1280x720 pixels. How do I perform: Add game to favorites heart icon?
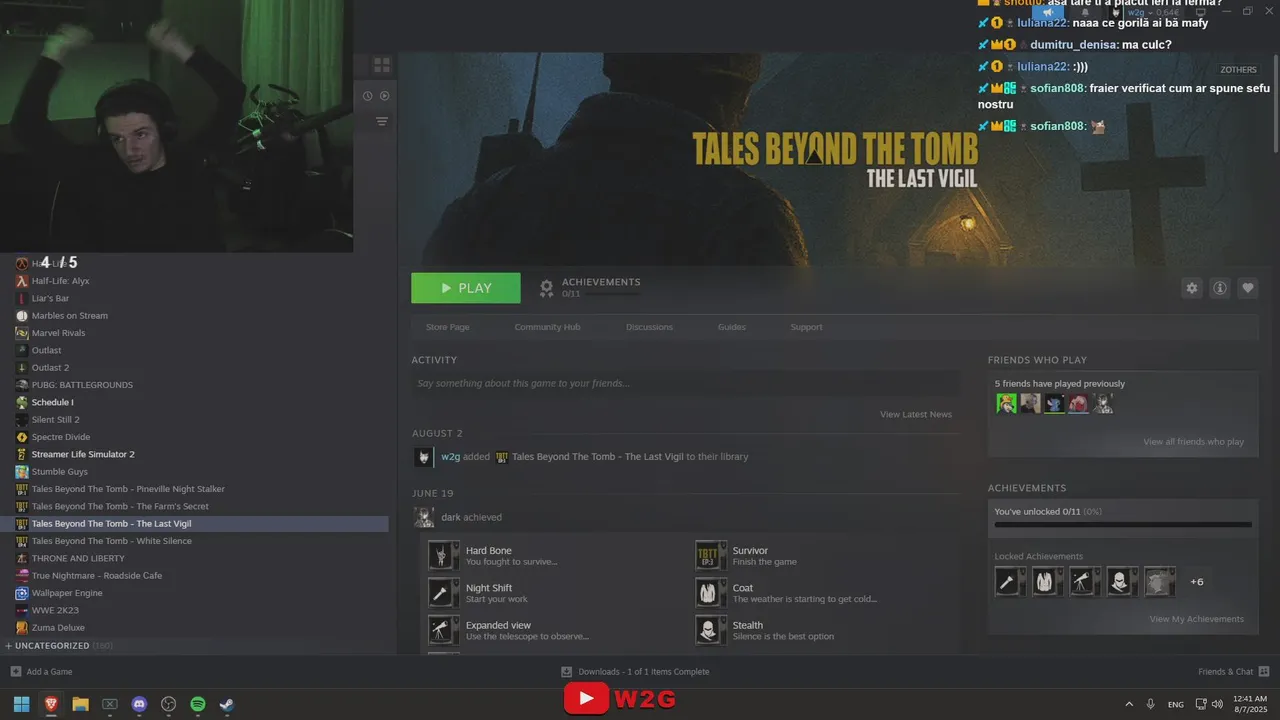pyautogui.click(x=1248, y=288)
